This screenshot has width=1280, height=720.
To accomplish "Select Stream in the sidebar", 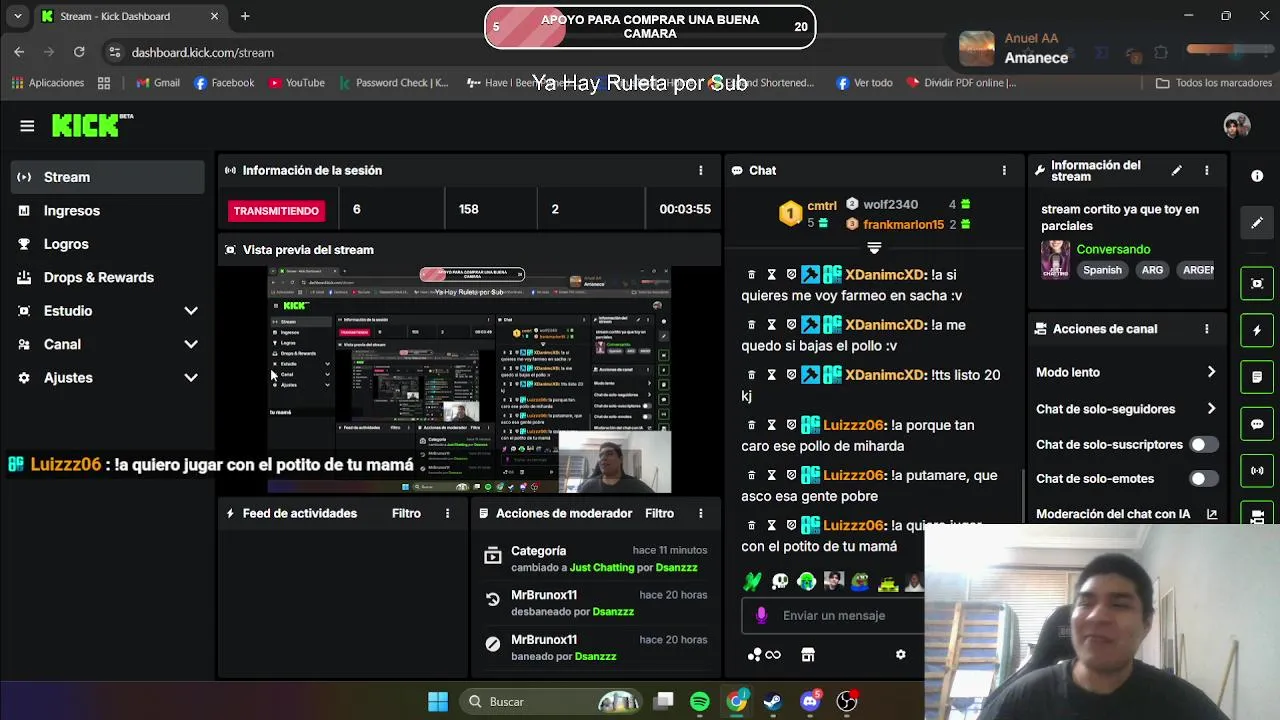I will (x=108, y=177).
